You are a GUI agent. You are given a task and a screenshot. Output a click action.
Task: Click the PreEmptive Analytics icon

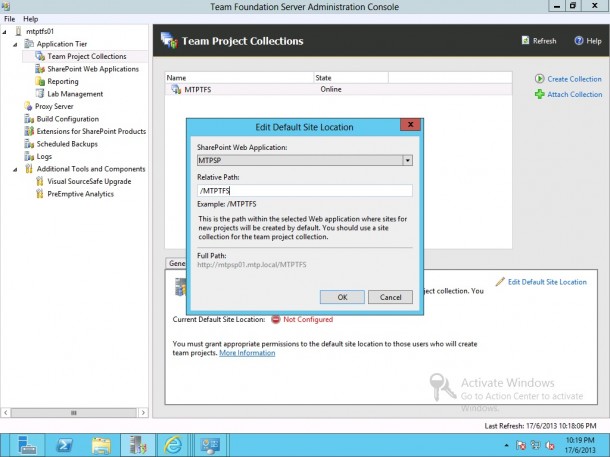point(40,194)
